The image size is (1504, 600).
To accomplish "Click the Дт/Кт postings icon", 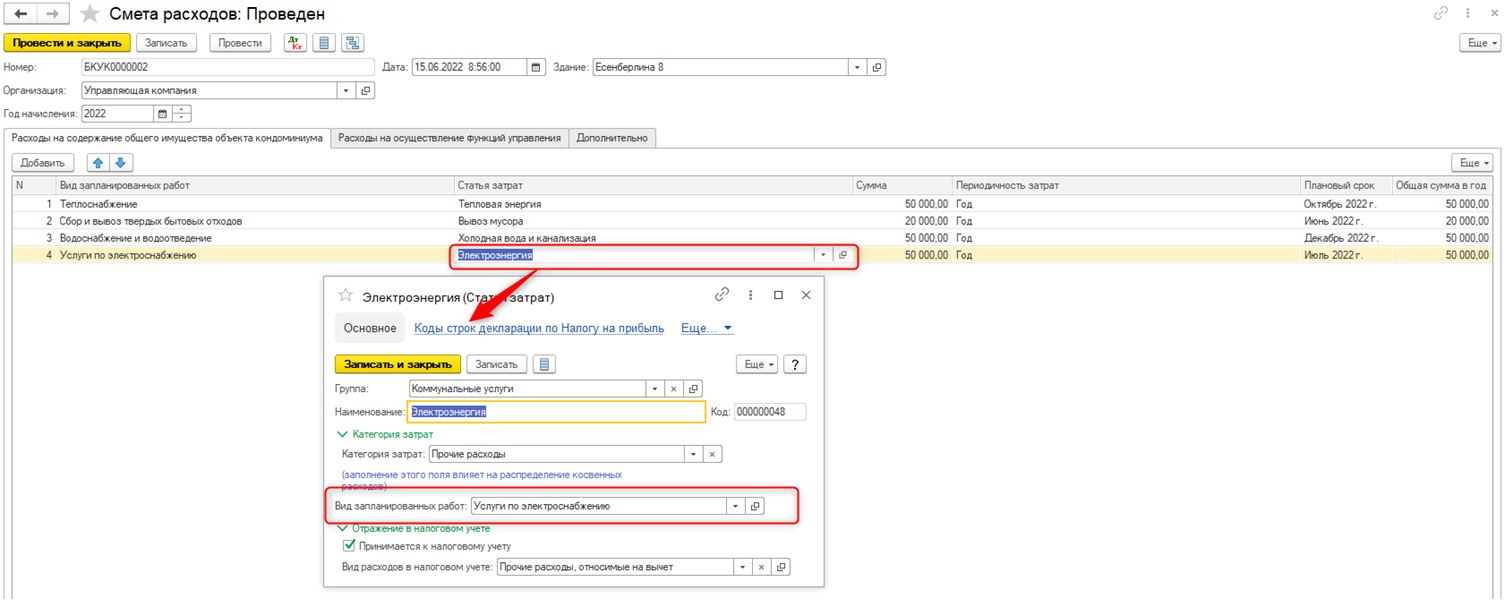I will [x=295, y=43].
